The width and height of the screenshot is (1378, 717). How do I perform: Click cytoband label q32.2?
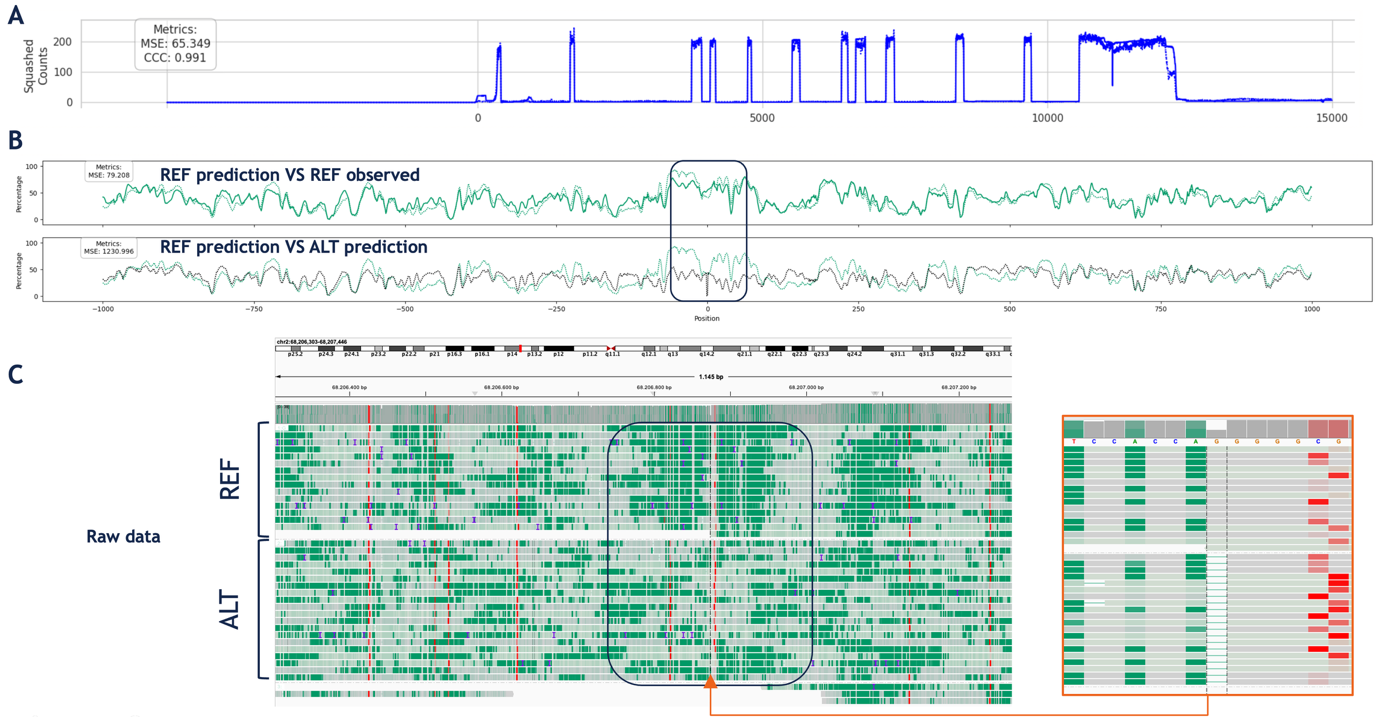click(958, 354)
